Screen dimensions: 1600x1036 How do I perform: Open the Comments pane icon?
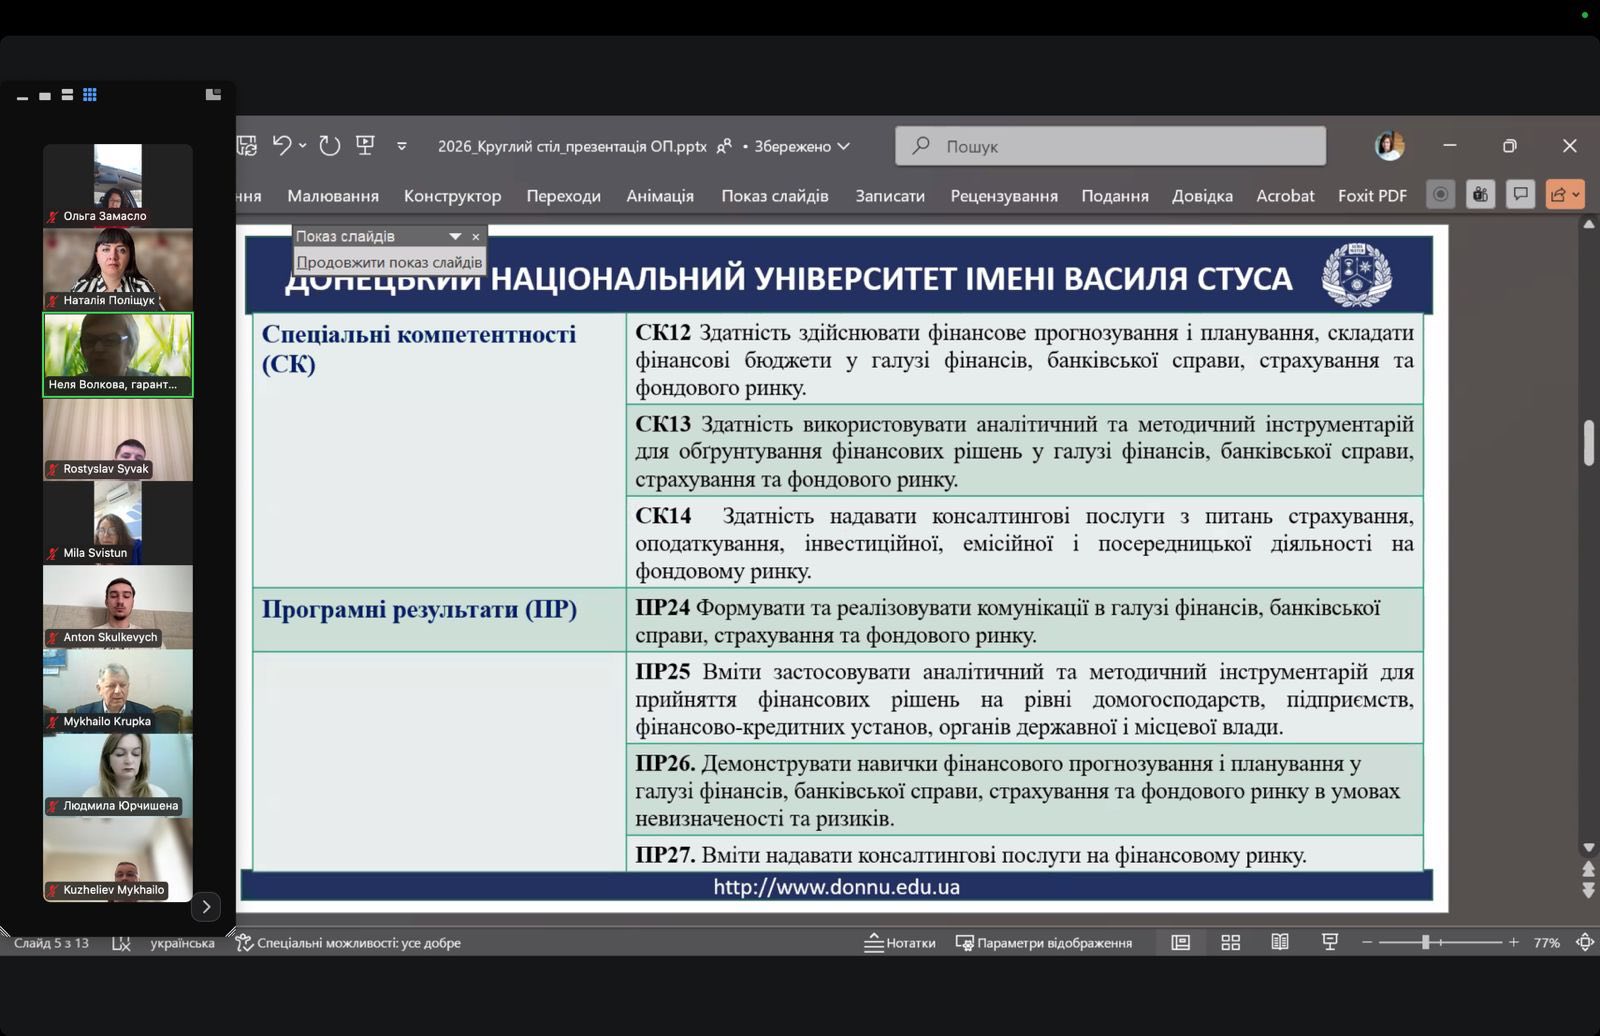(1520, 195)
